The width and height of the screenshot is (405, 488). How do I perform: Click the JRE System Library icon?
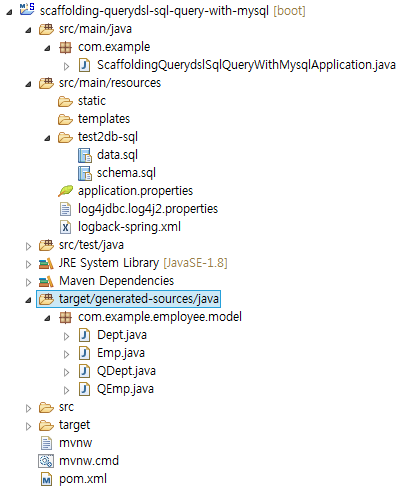[x=46, y=263]
